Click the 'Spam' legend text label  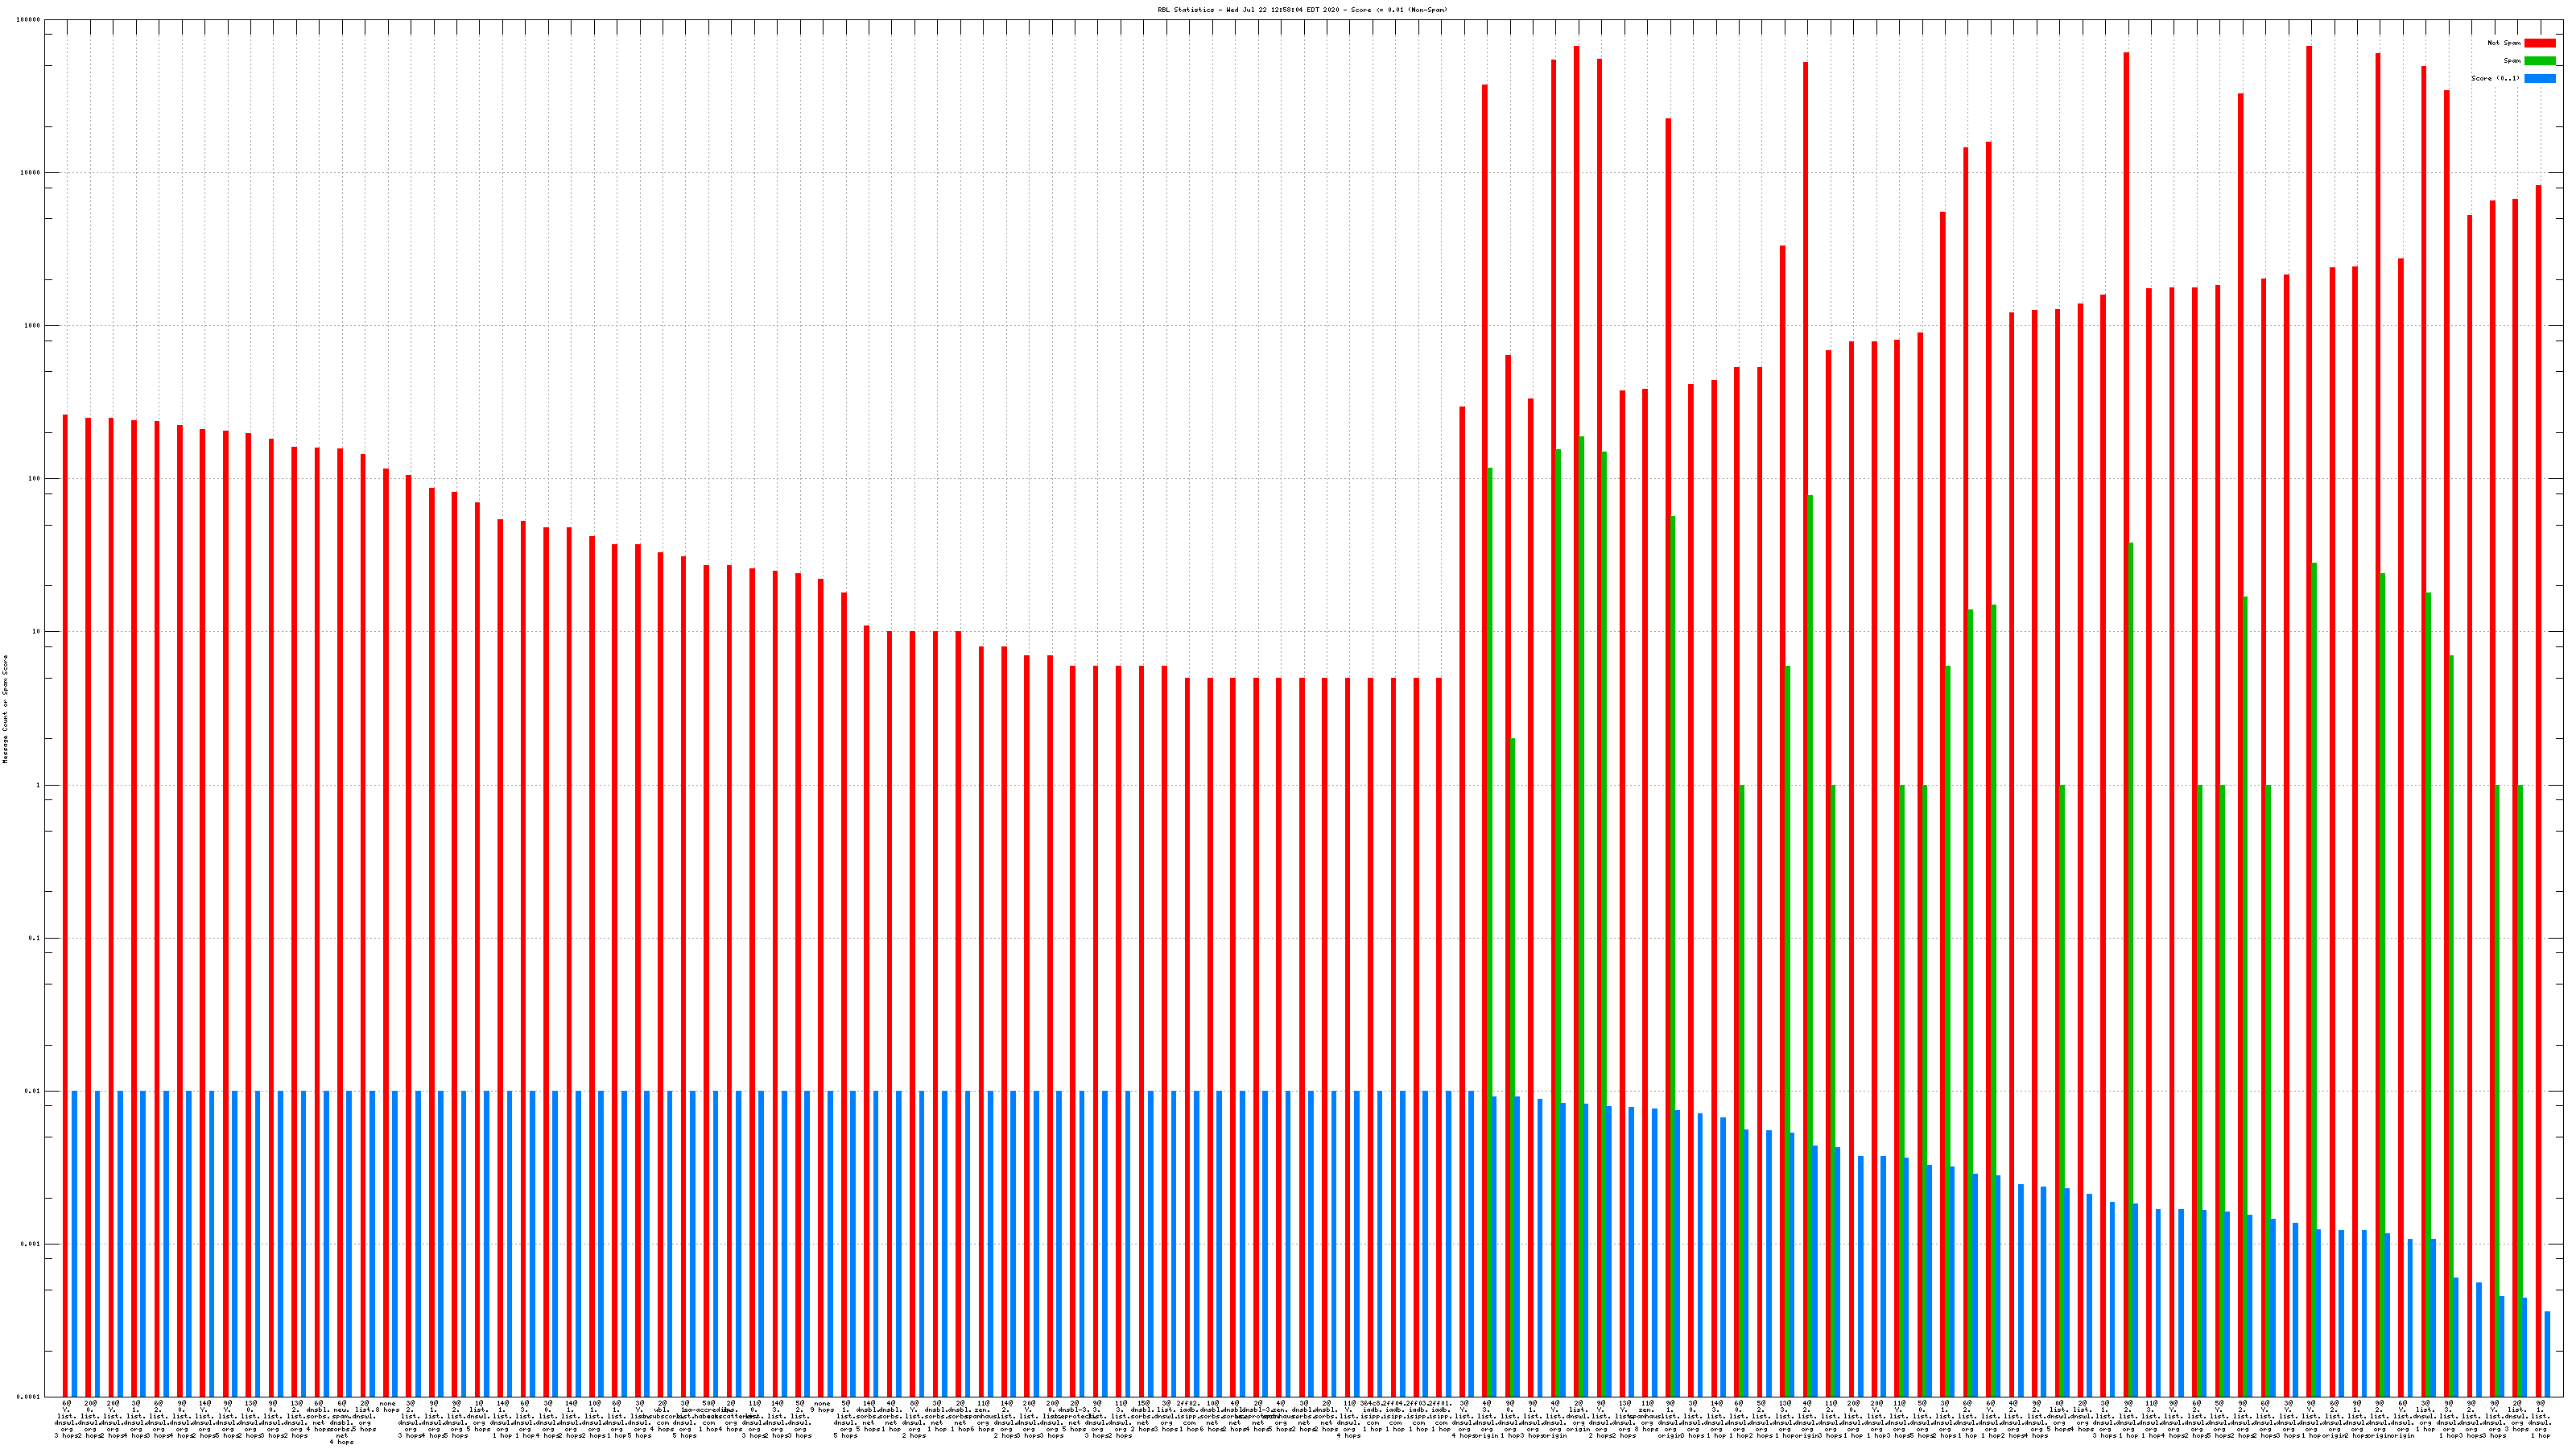click(x=2512, y=61)
